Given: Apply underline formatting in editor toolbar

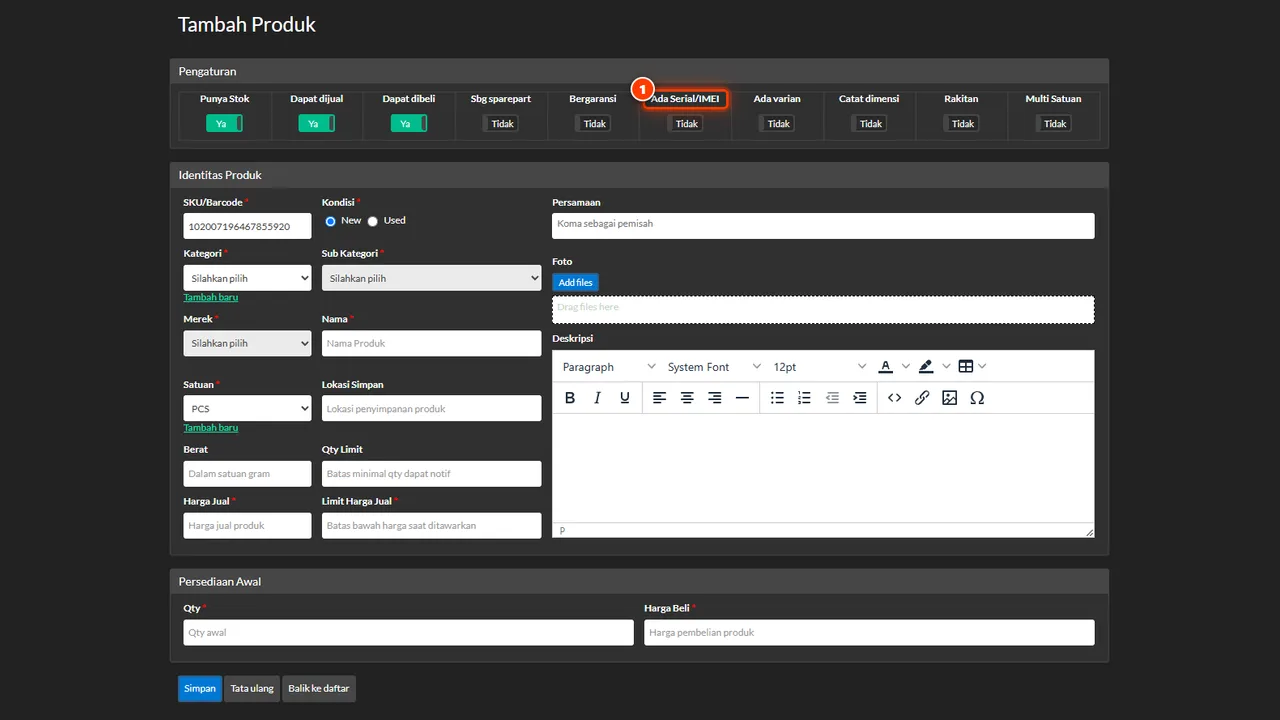Looking at the screenshot, I should point(625,398).
